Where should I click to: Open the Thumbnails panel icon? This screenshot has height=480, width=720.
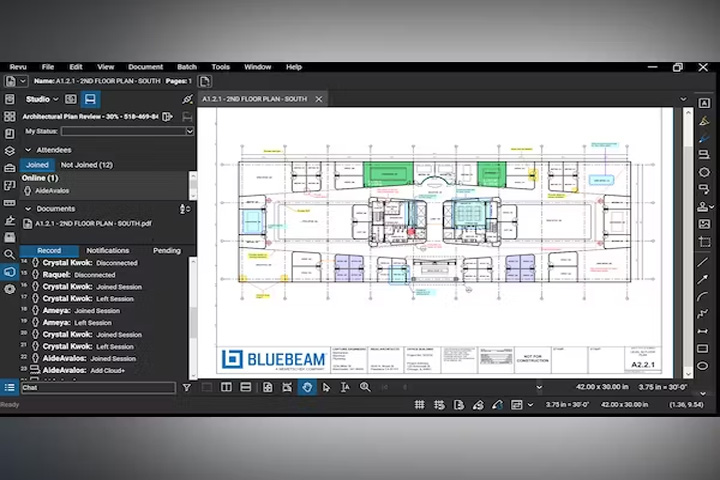(9, 116)
